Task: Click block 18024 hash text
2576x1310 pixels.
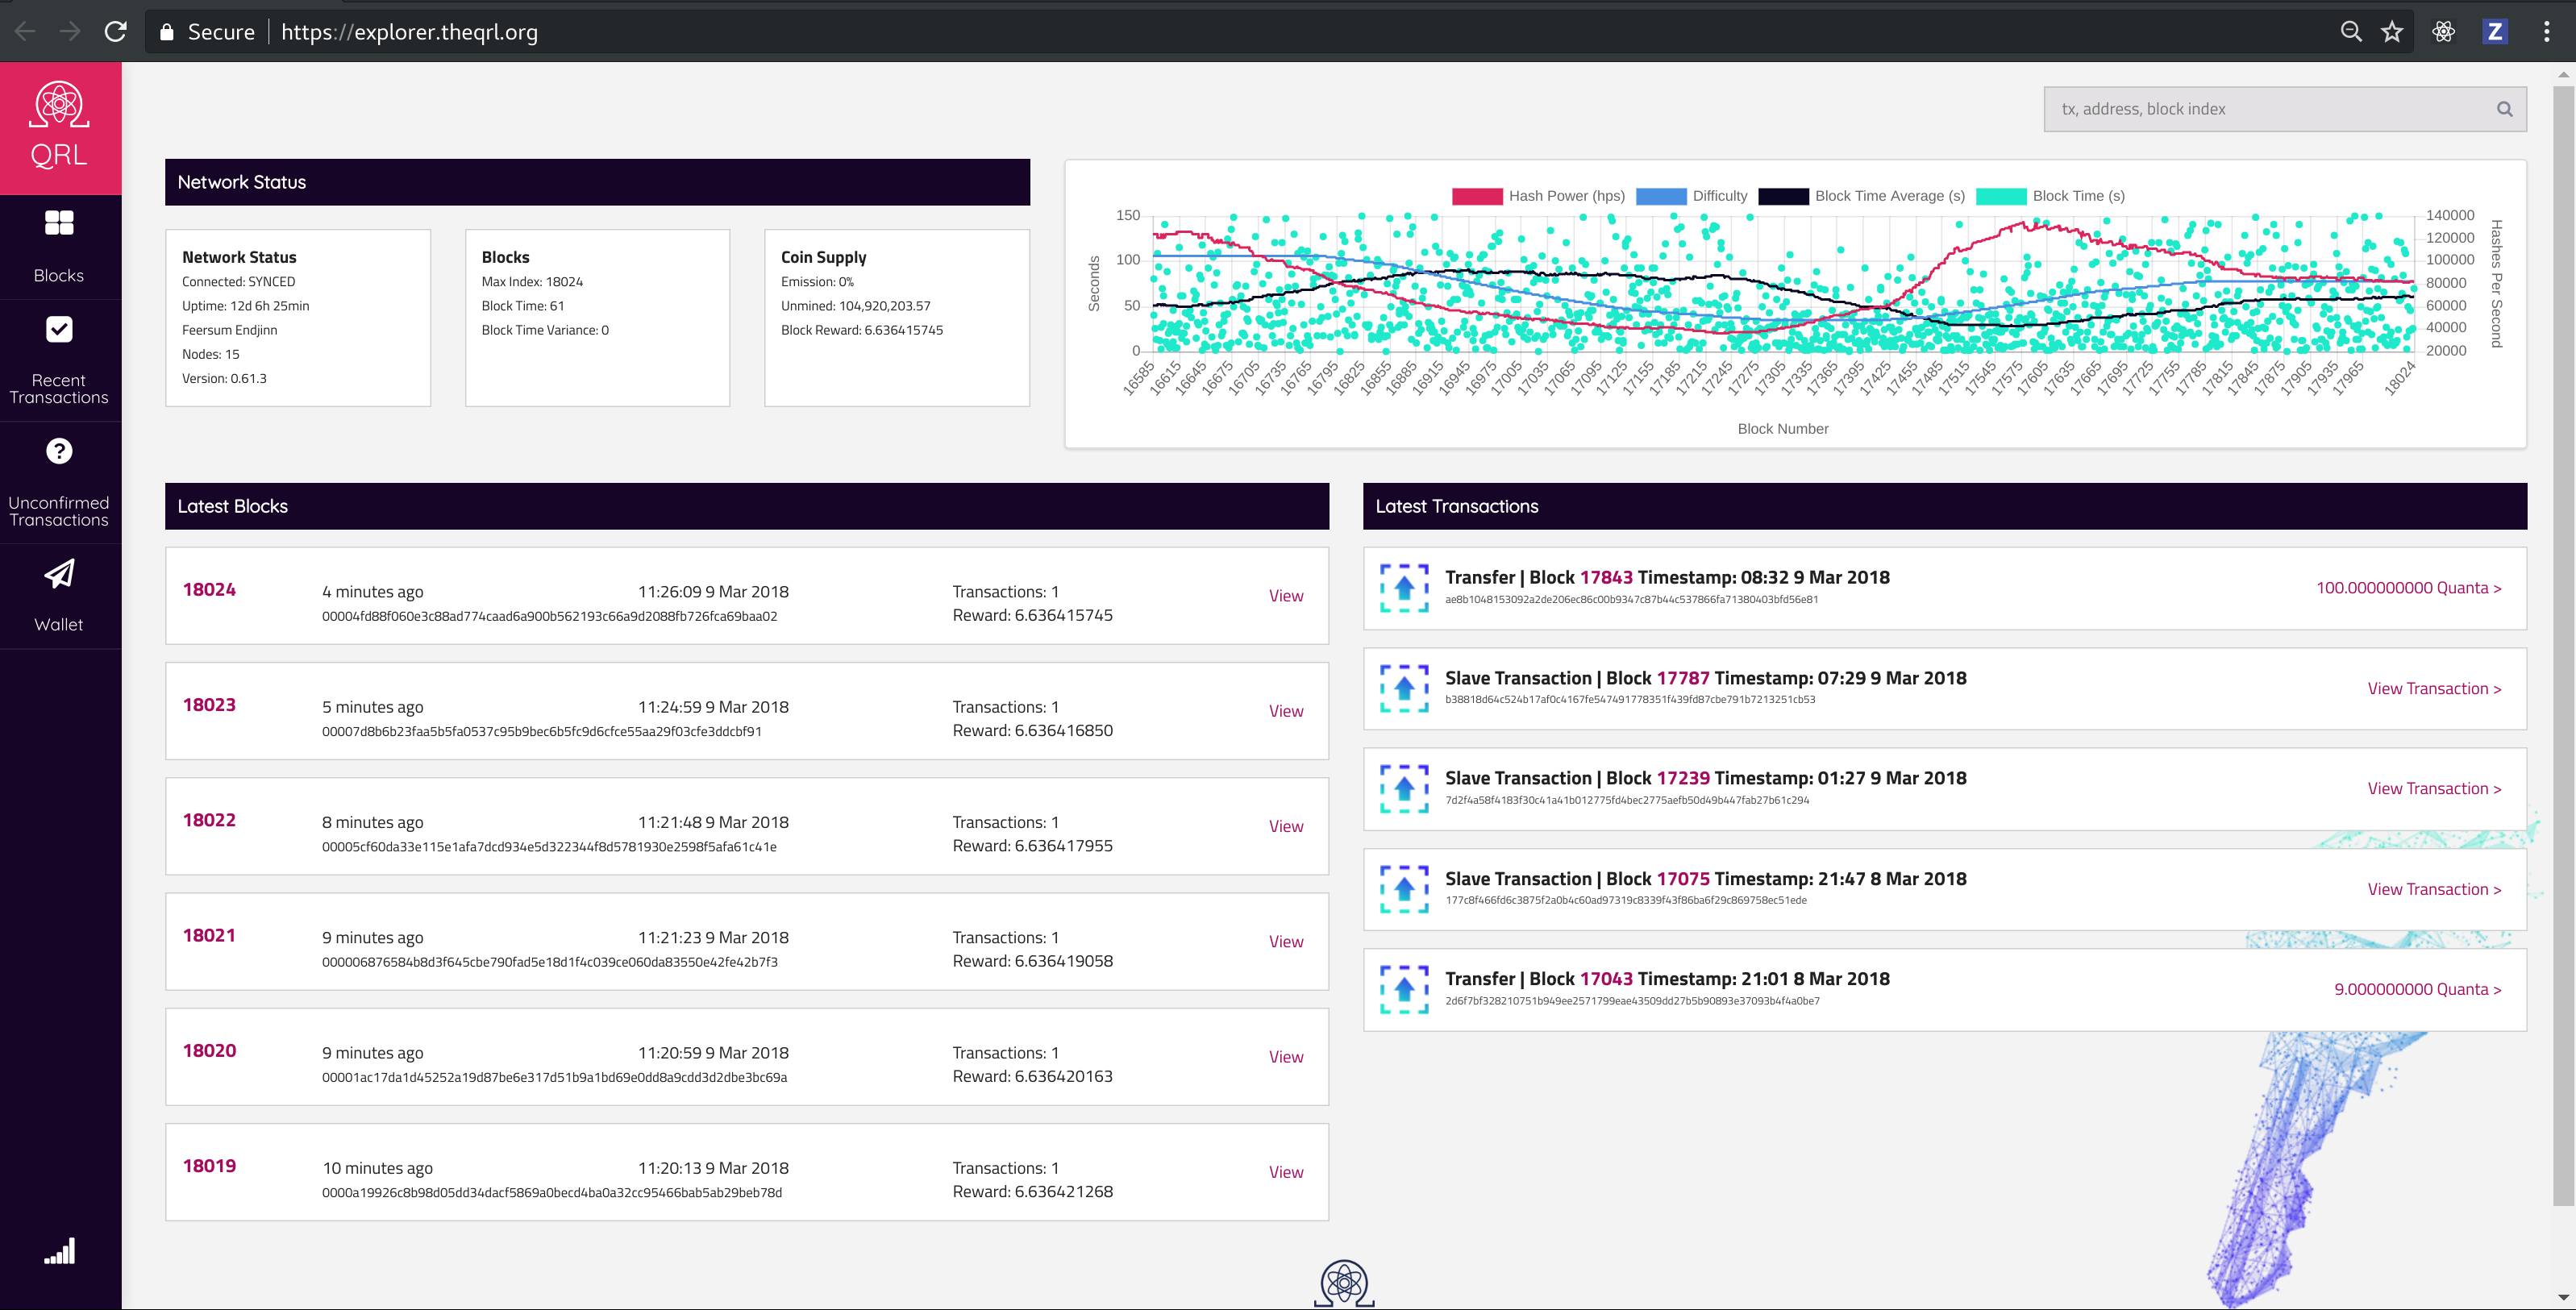Action: 549,616
